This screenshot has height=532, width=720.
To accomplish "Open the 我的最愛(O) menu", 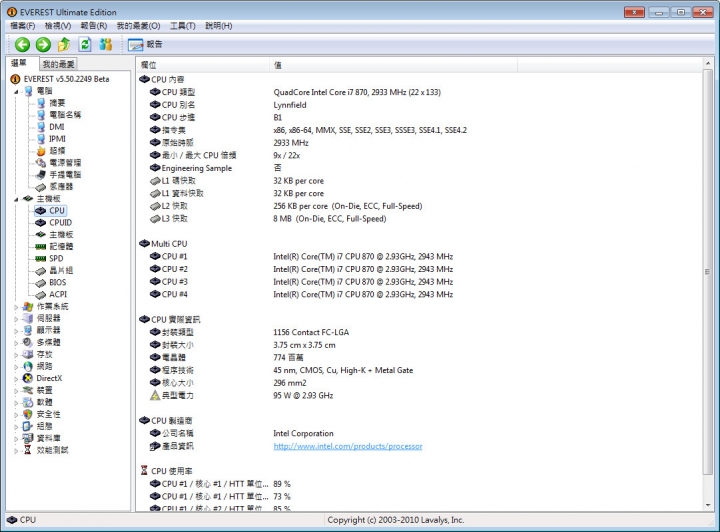I will coord(138,26).
